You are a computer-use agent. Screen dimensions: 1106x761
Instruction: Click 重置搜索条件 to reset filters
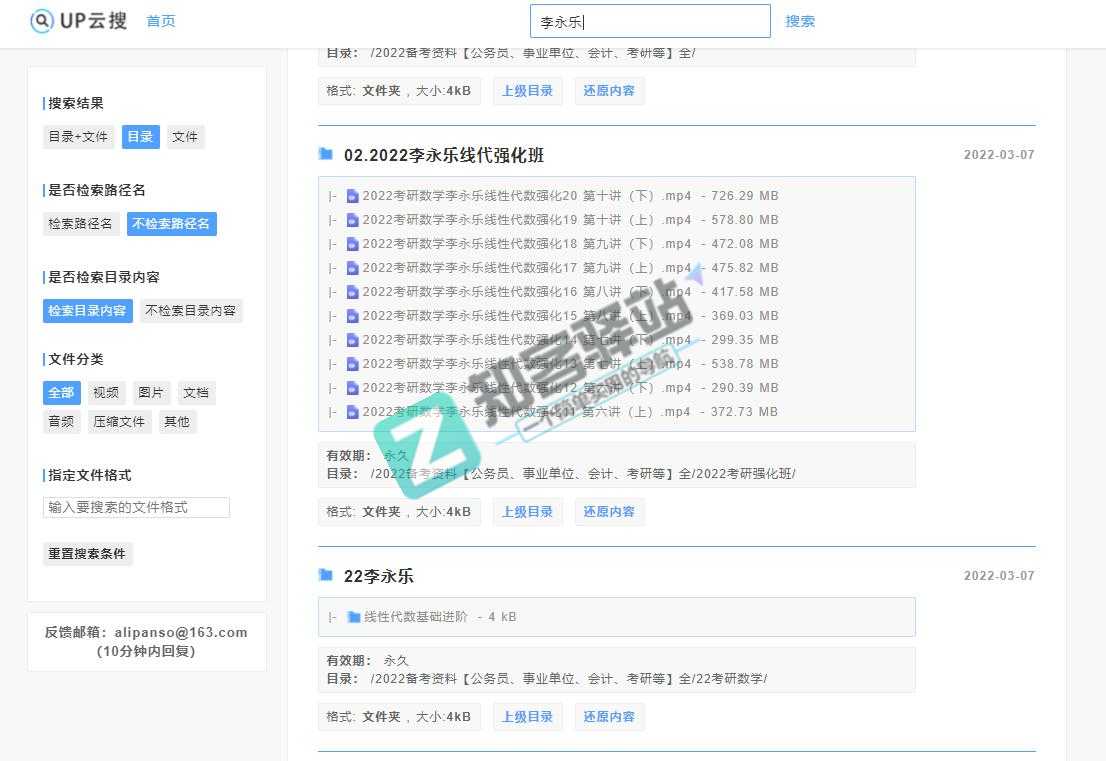87,553
